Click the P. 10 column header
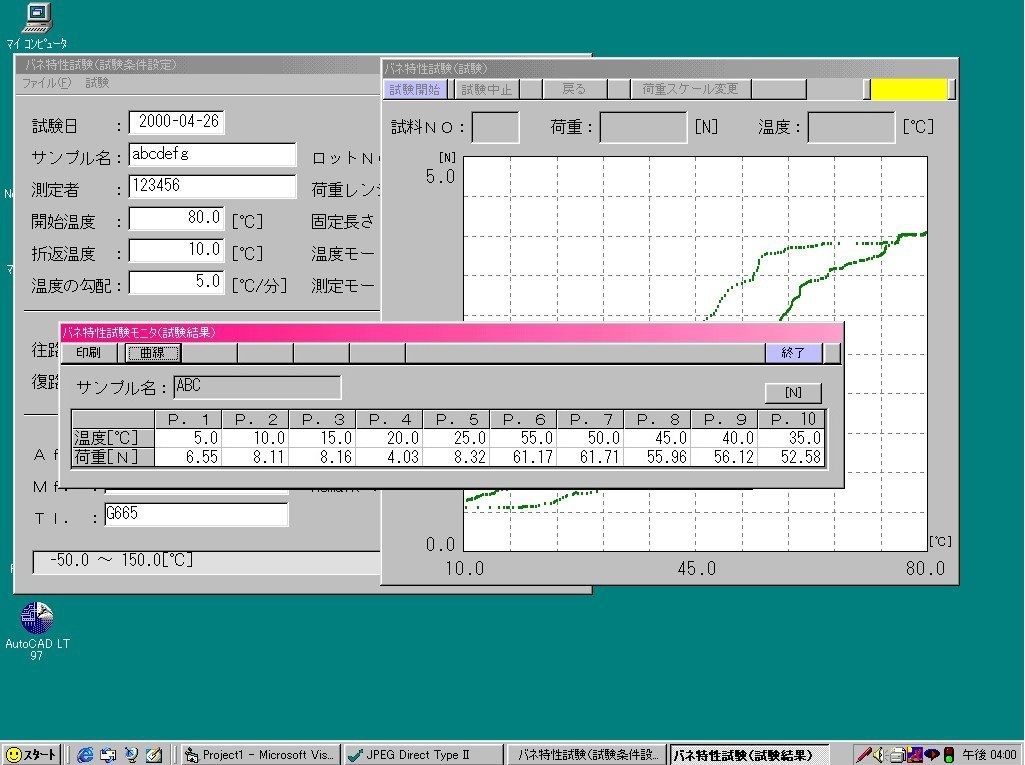 tap(792, 419)
